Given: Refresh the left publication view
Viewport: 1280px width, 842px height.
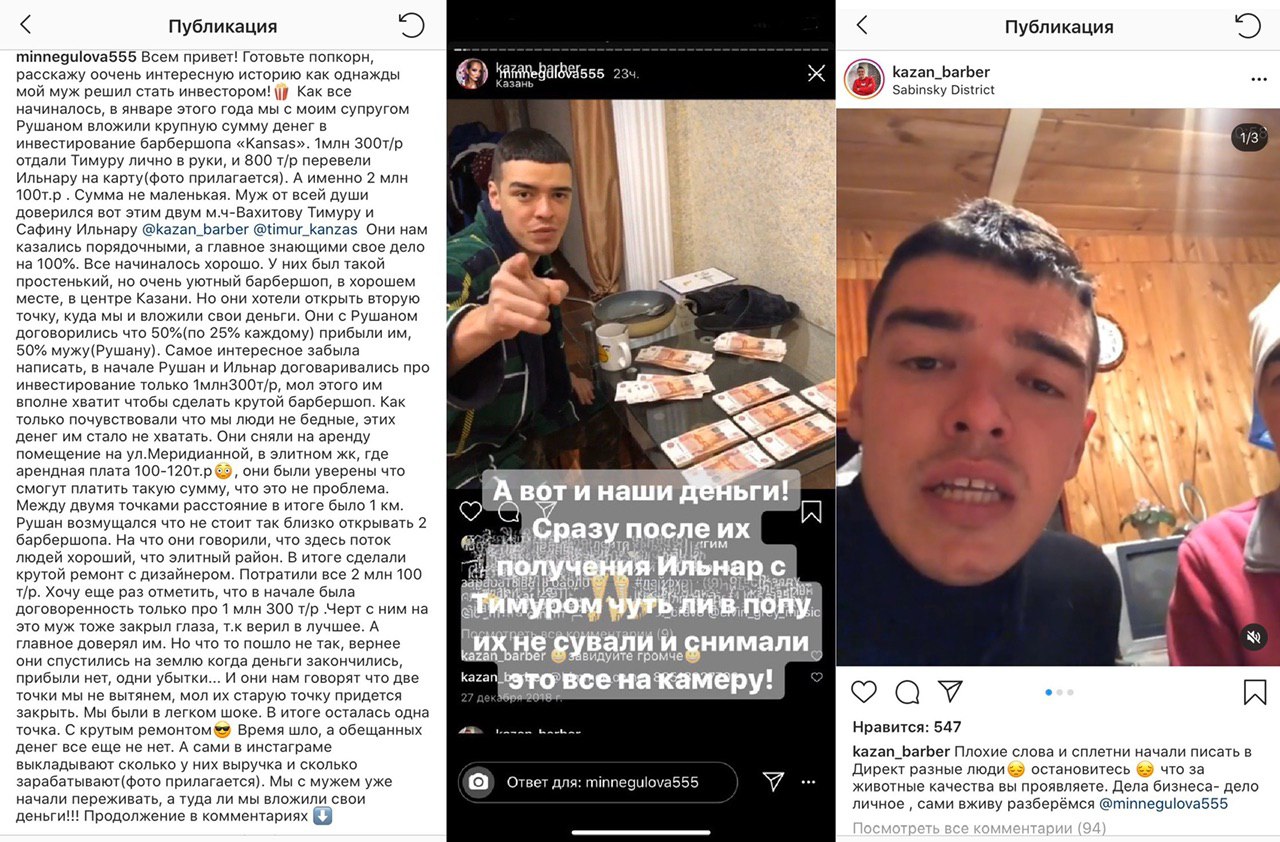Looking at the screenshot, I should pos(412,25).
